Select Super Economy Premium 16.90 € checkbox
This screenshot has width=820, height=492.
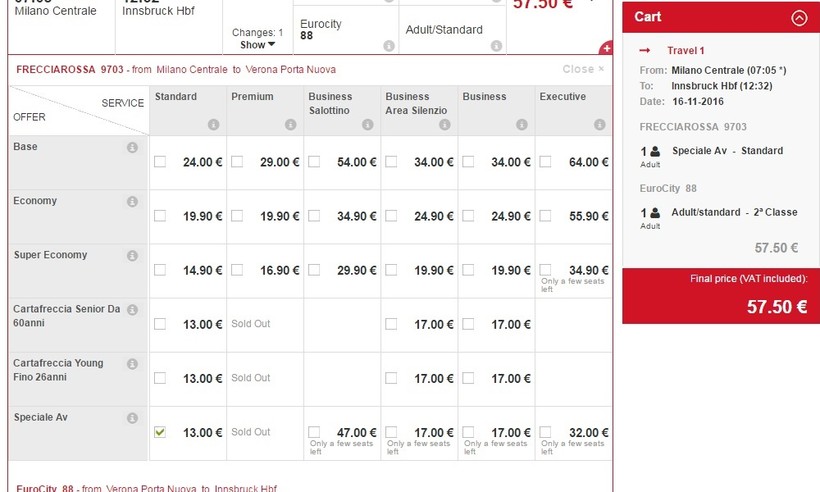coord(237,270)
